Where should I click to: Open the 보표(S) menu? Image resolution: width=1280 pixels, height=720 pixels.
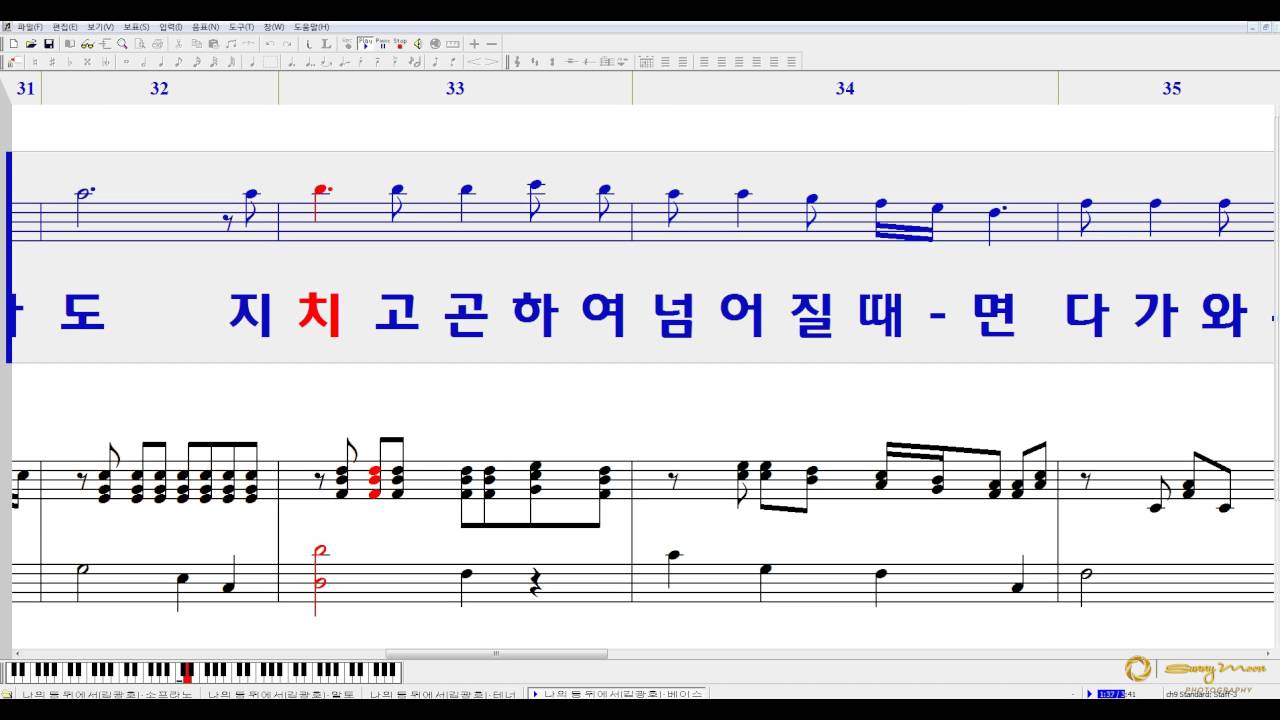tap(136, 27)
